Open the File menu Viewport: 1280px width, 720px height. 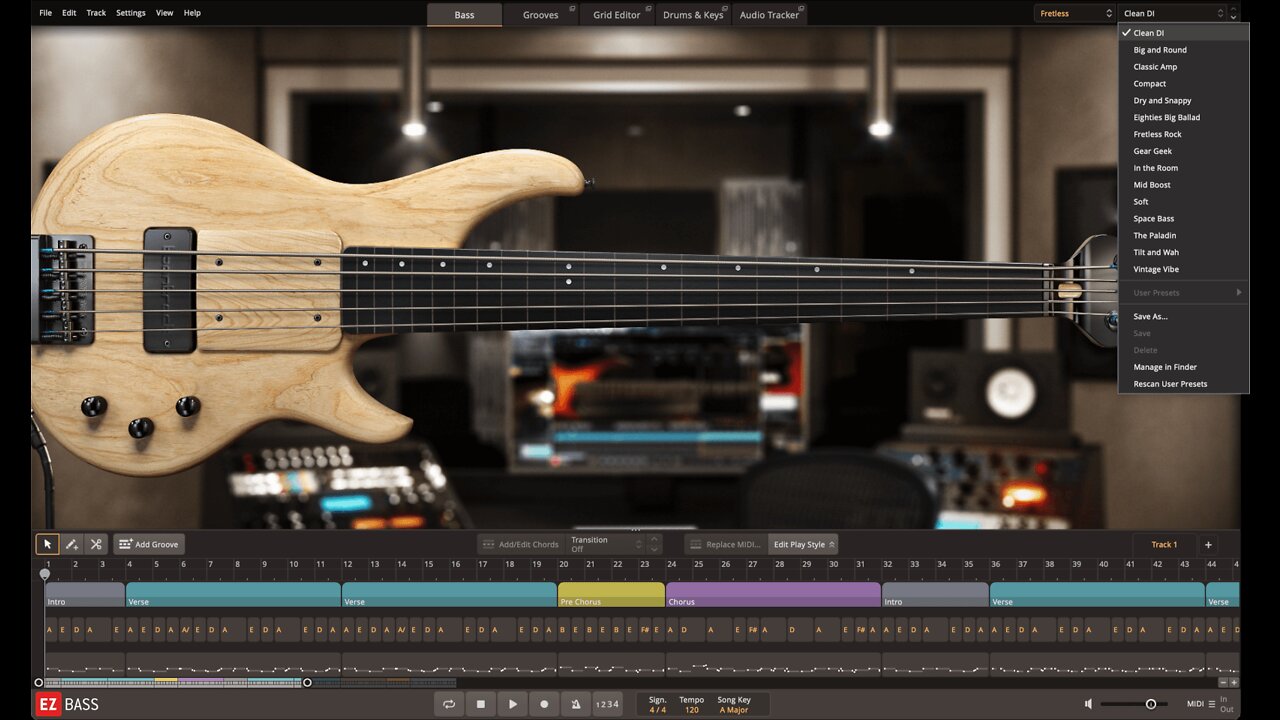click(x=45, y=13)
